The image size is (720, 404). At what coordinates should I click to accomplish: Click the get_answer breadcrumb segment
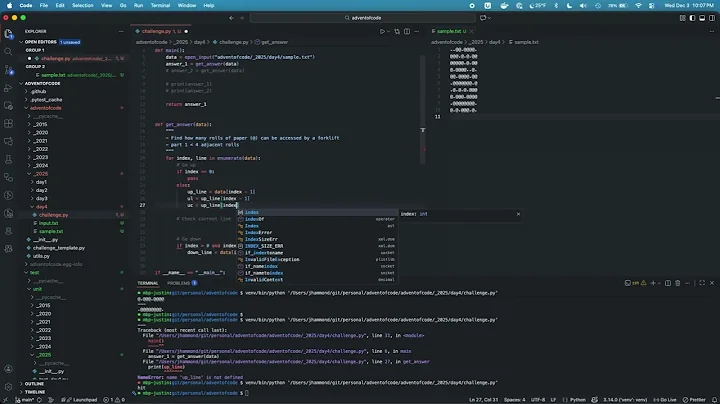click(274, 42)
